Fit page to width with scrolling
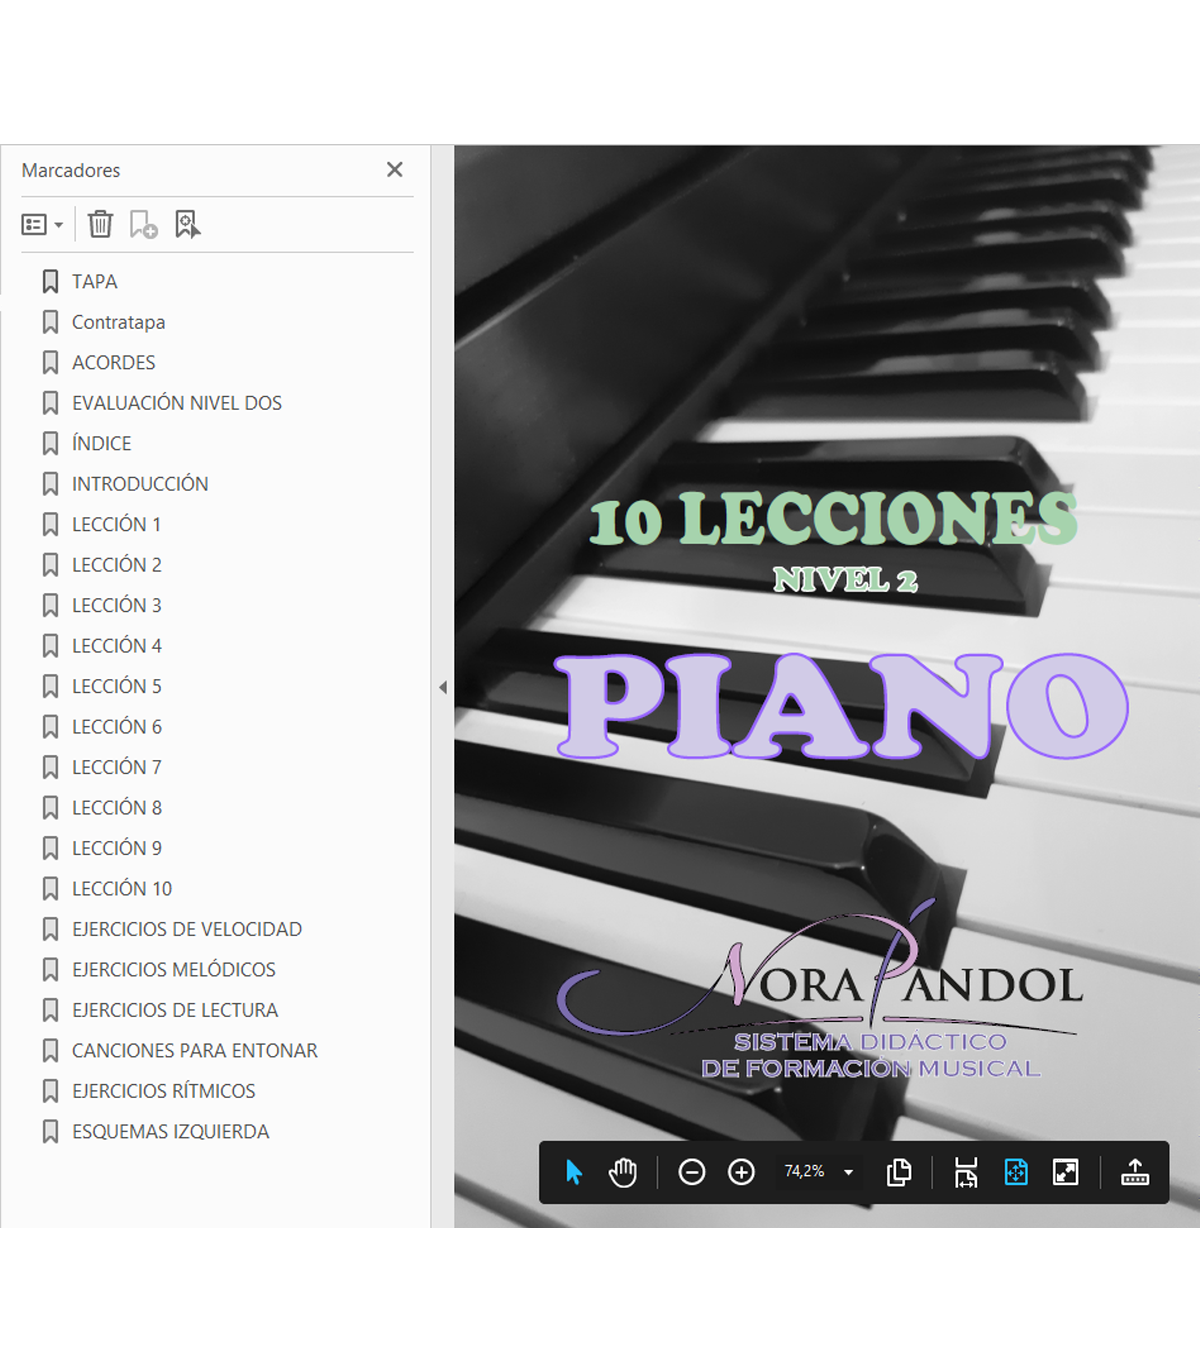Screen dimensions: 1200x1372 [966, 1172]
